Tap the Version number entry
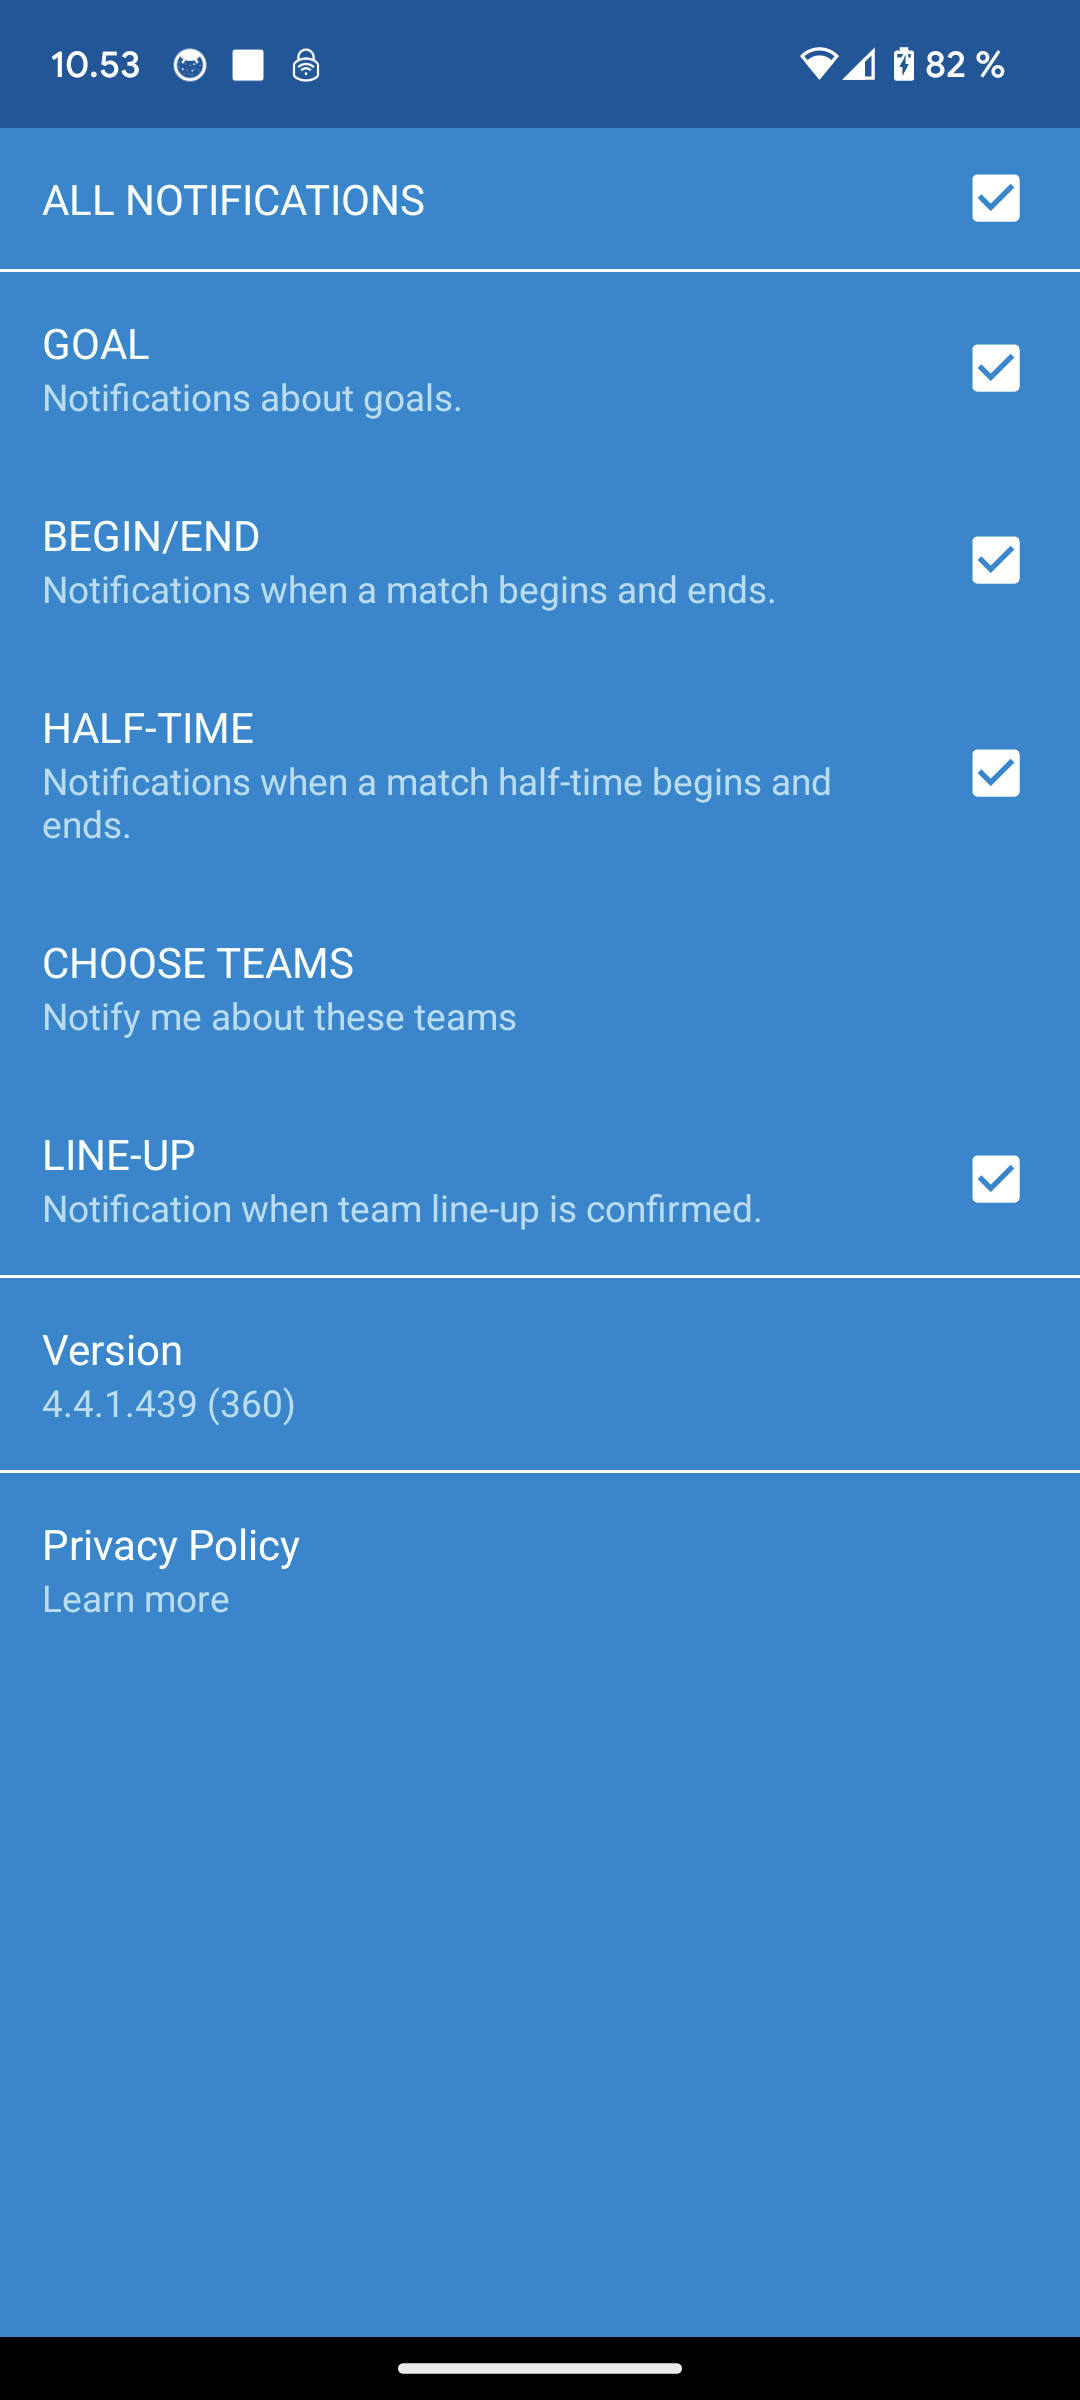This screenshot has width=1080, height=2400. 168,1404
